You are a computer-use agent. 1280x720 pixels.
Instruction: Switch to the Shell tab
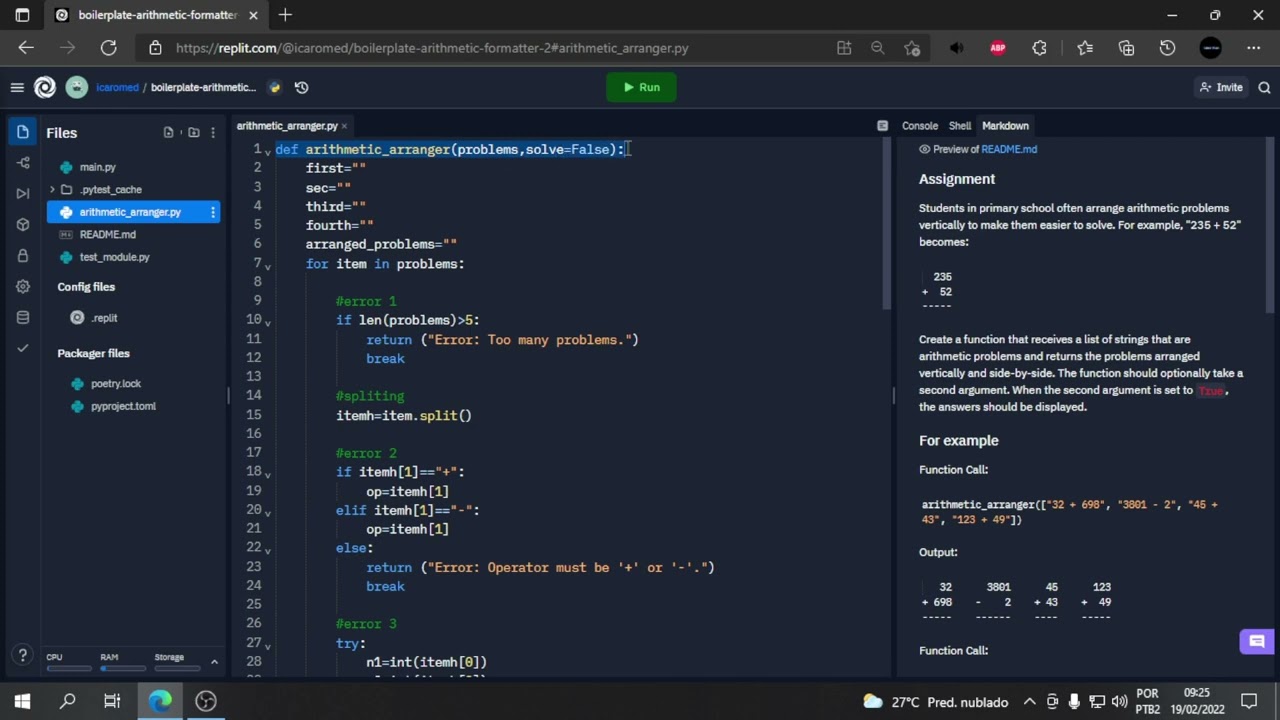click(960, 126)
